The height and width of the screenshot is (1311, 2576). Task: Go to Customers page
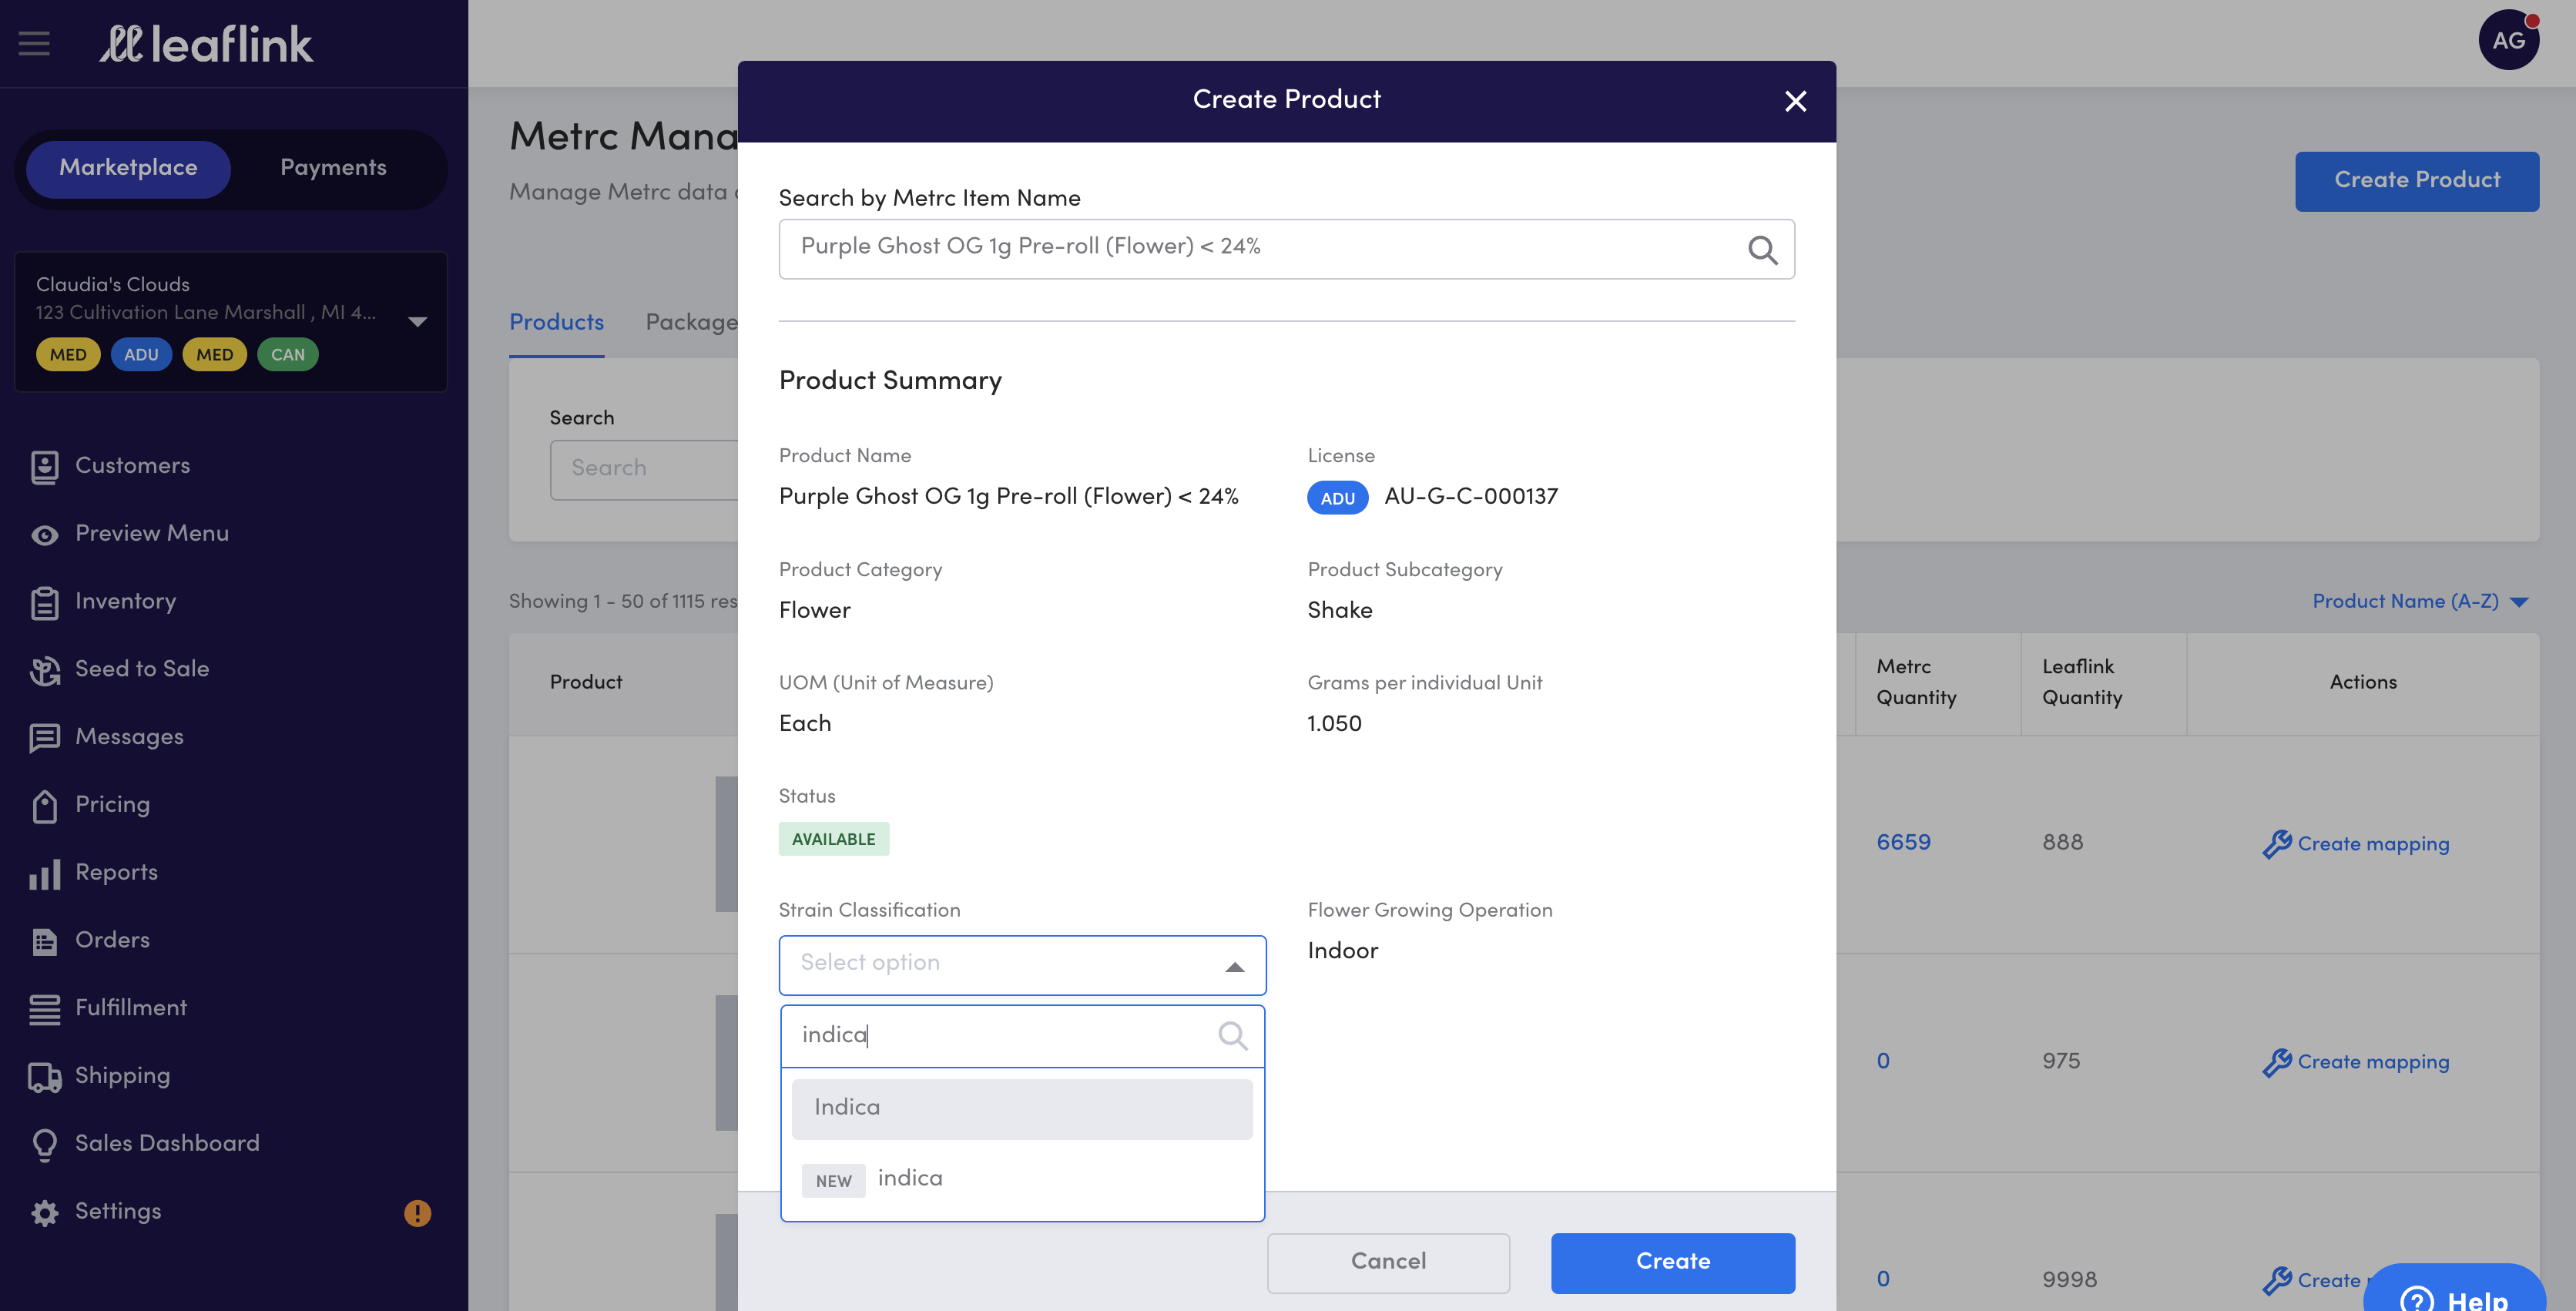[x=132, y=466]
